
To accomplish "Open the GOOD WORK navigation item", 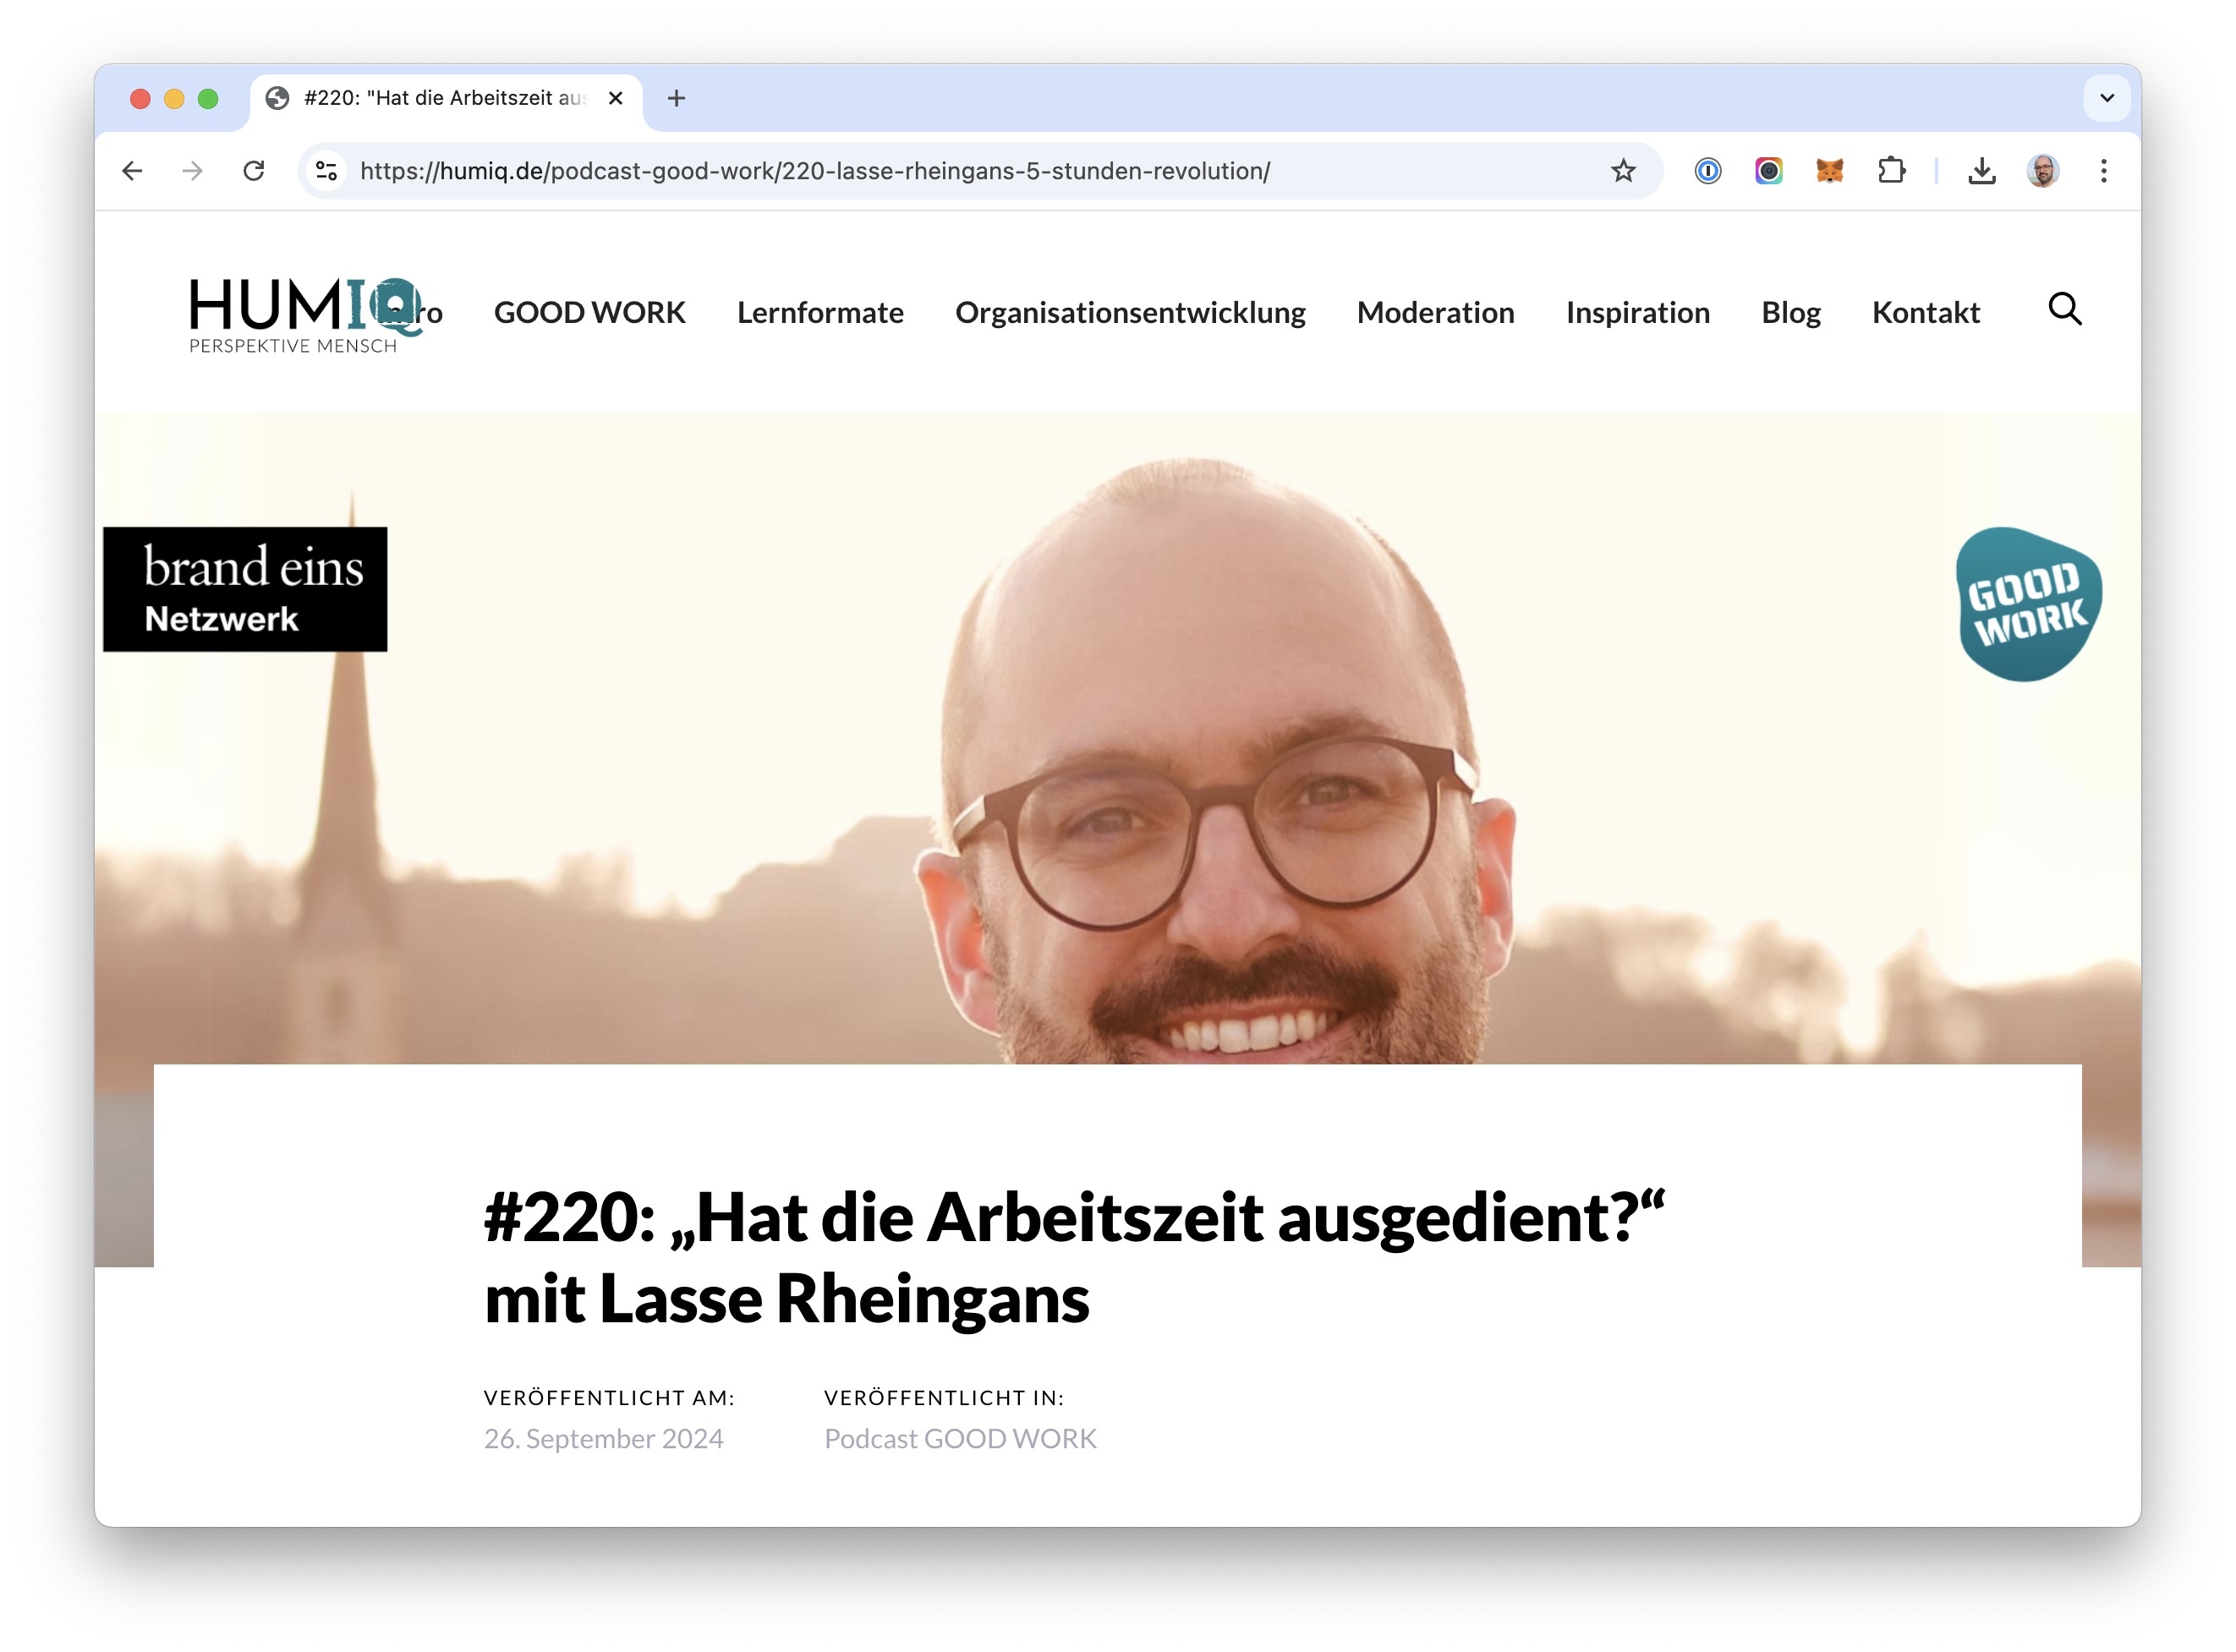I will pyautogui.click(x=589, y=313).
